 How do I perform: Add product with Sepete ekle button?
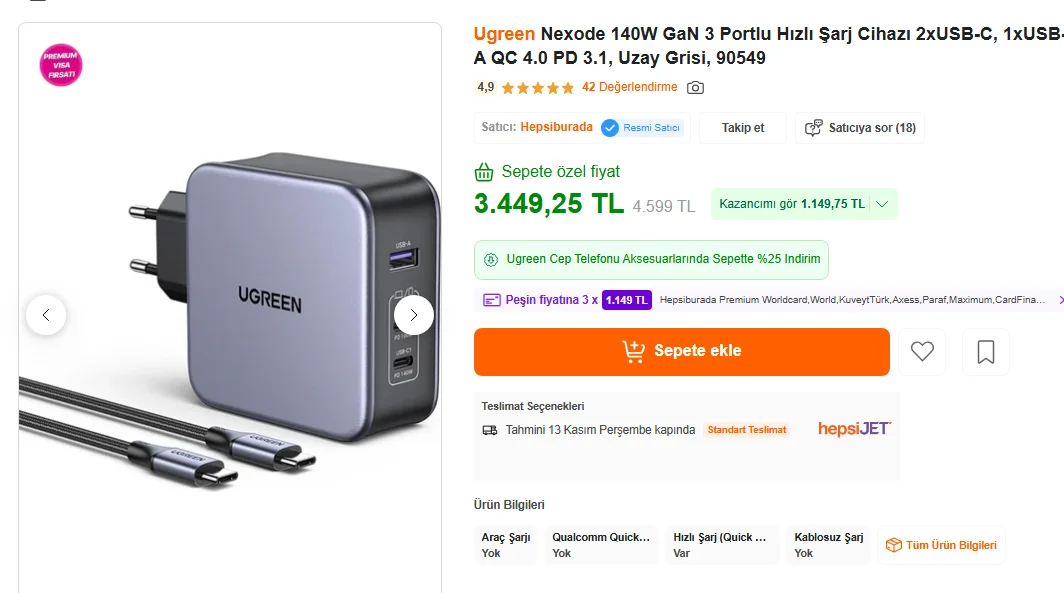pyautogui.click(x=681, y=351)
